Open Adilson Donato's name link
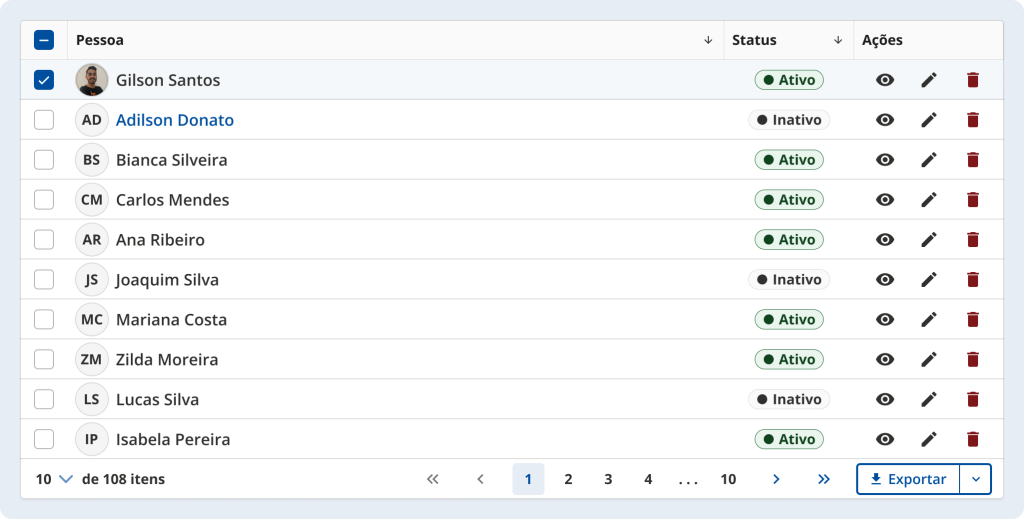 (175, 120)
